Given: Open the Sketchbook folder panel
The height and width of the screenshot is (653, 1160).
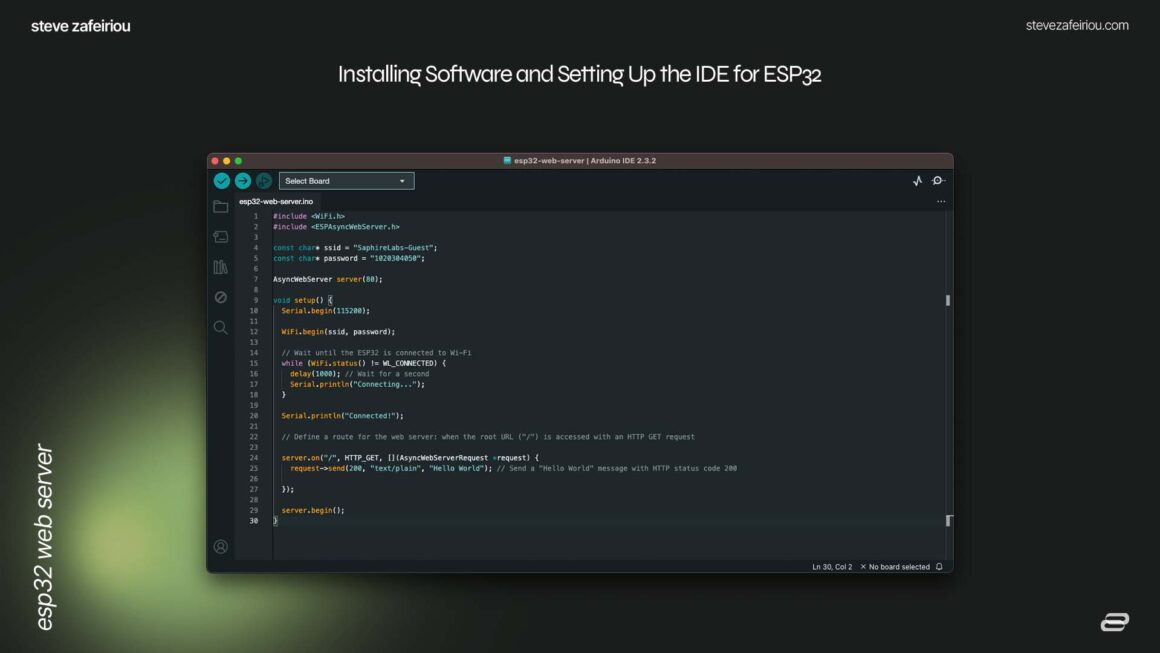Looking at the screenshot, I should [x=221, y=207].
